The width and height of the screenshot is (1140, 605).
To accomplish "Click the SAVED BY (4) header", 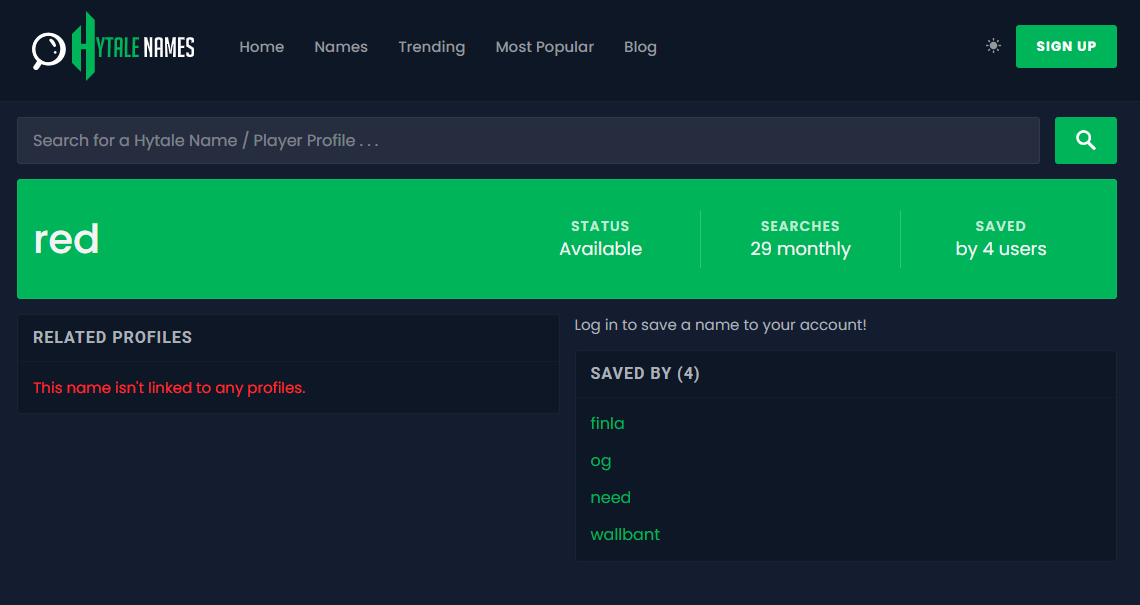I will (x=645, y=374).
